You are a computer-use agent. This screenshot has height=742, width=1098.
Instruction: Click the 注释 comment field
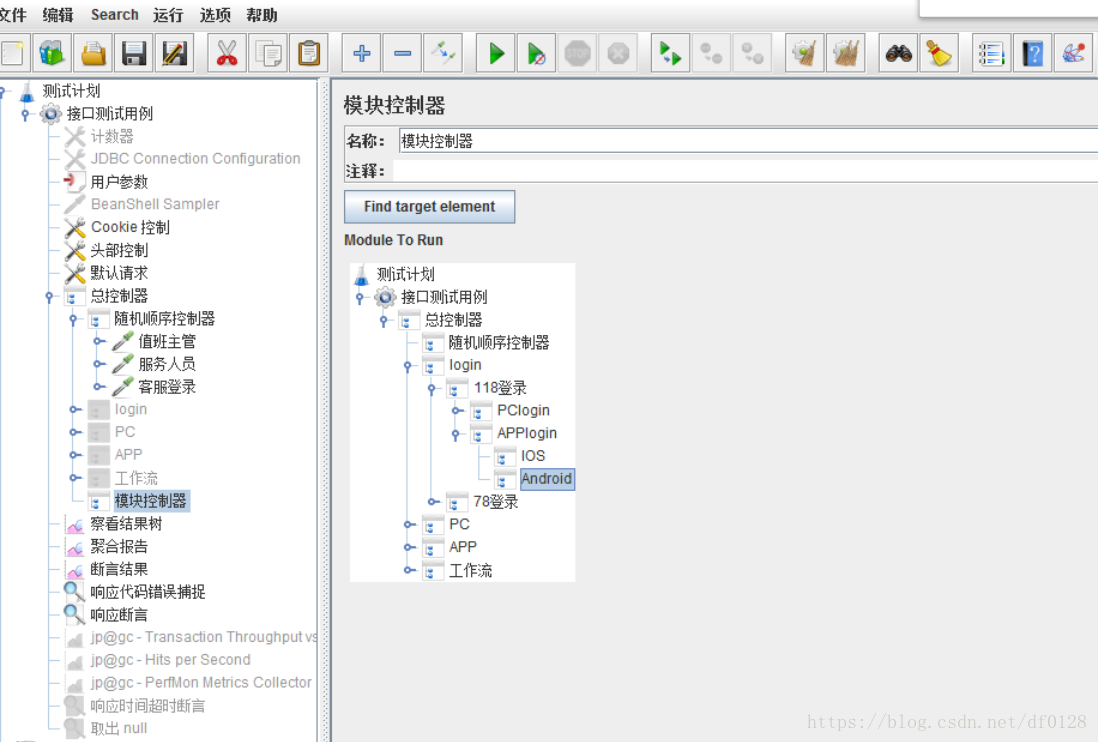click(745, 171)
